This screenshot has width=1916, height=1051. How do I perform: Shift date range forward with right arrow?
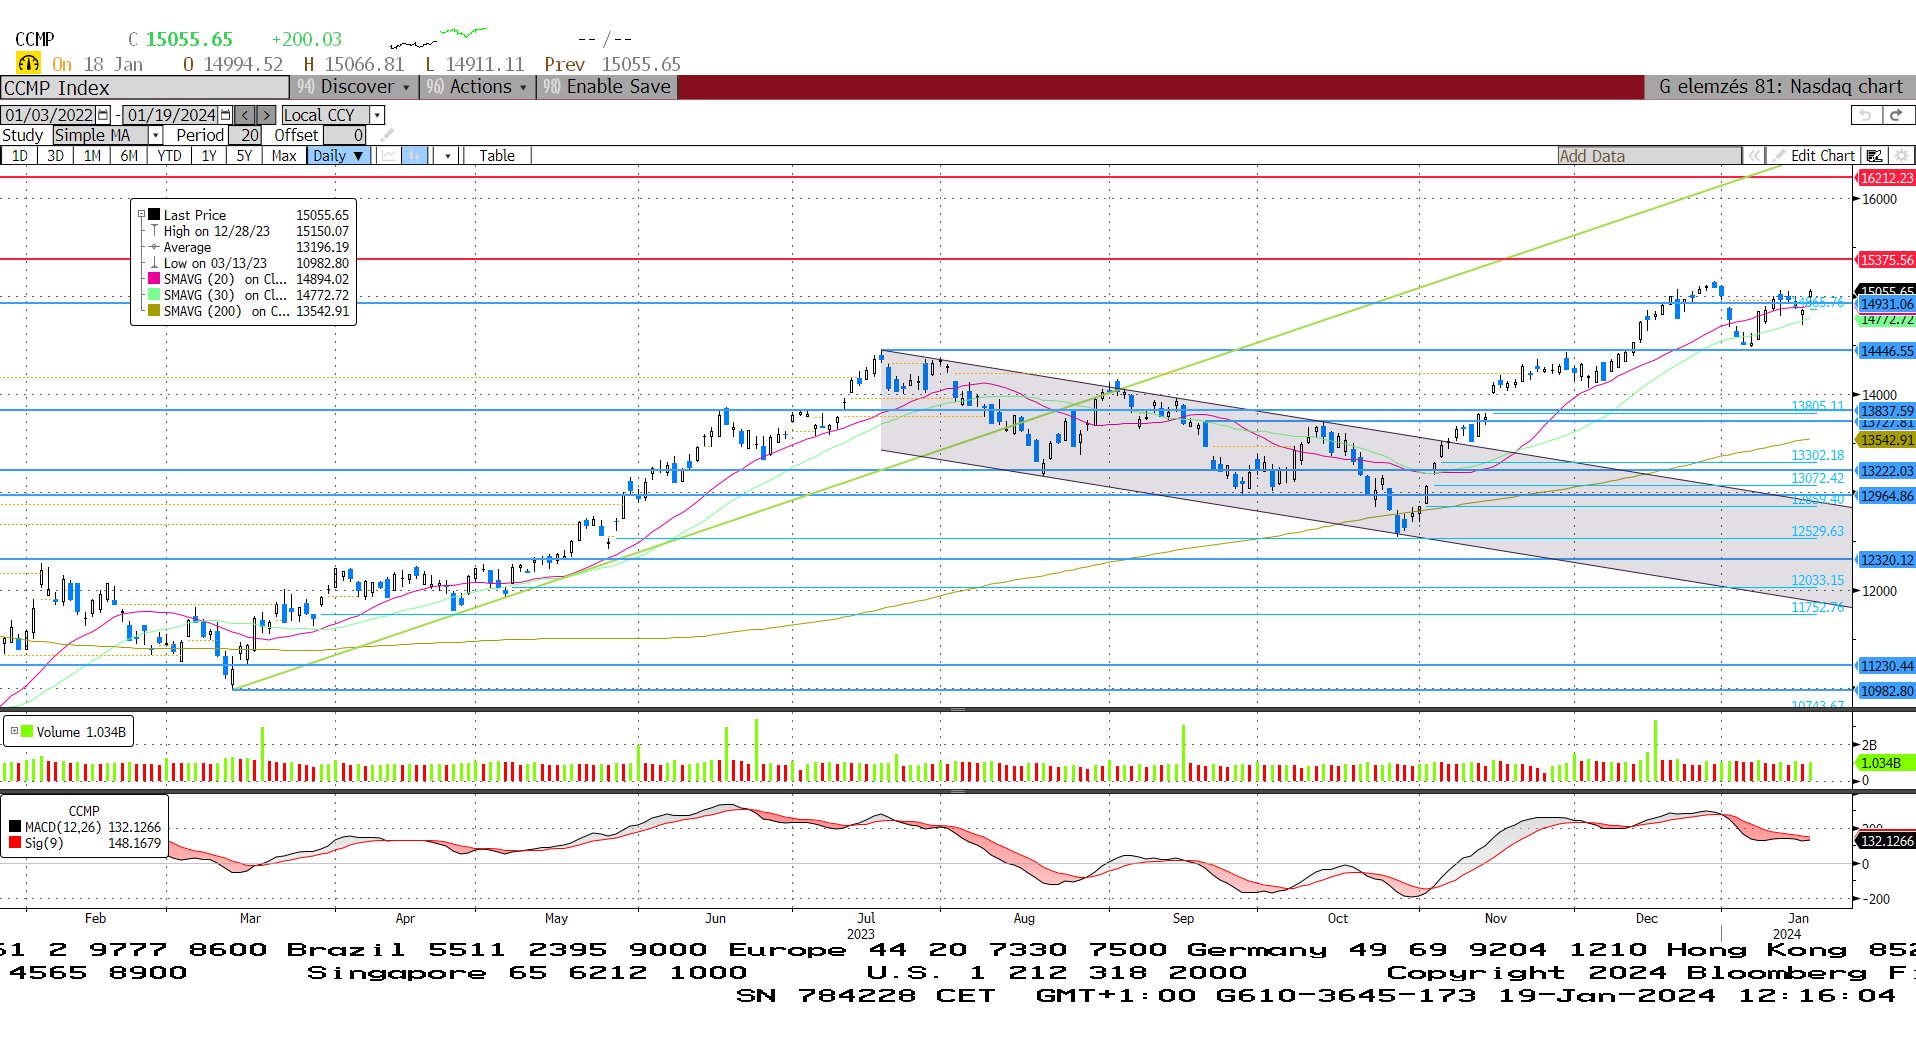[x=266, y=115]
